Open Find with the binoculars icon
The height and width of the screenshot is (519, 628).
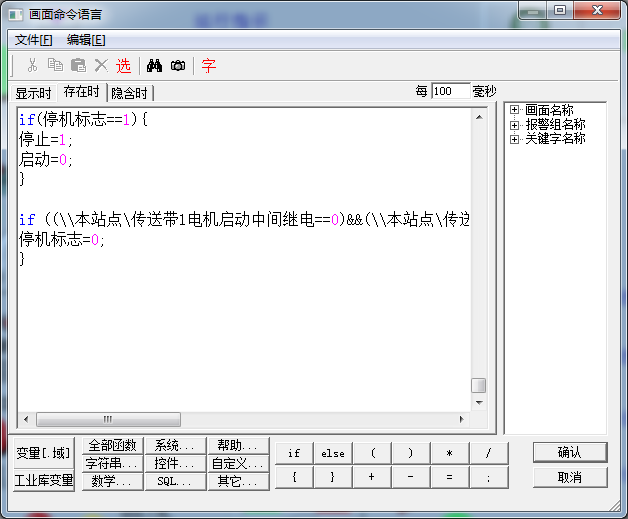click(155, 65)
